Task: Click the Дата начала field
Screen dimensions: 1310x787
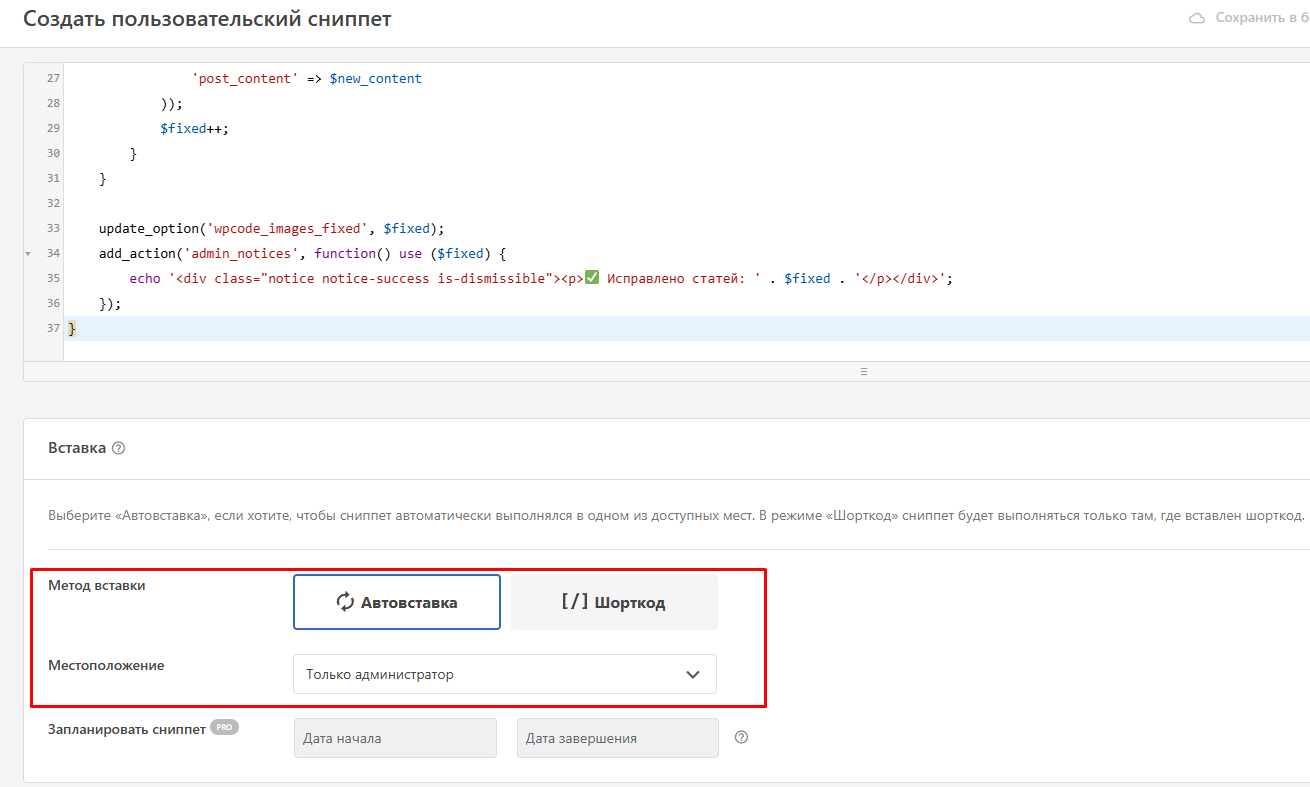Action: pos(395,738)
